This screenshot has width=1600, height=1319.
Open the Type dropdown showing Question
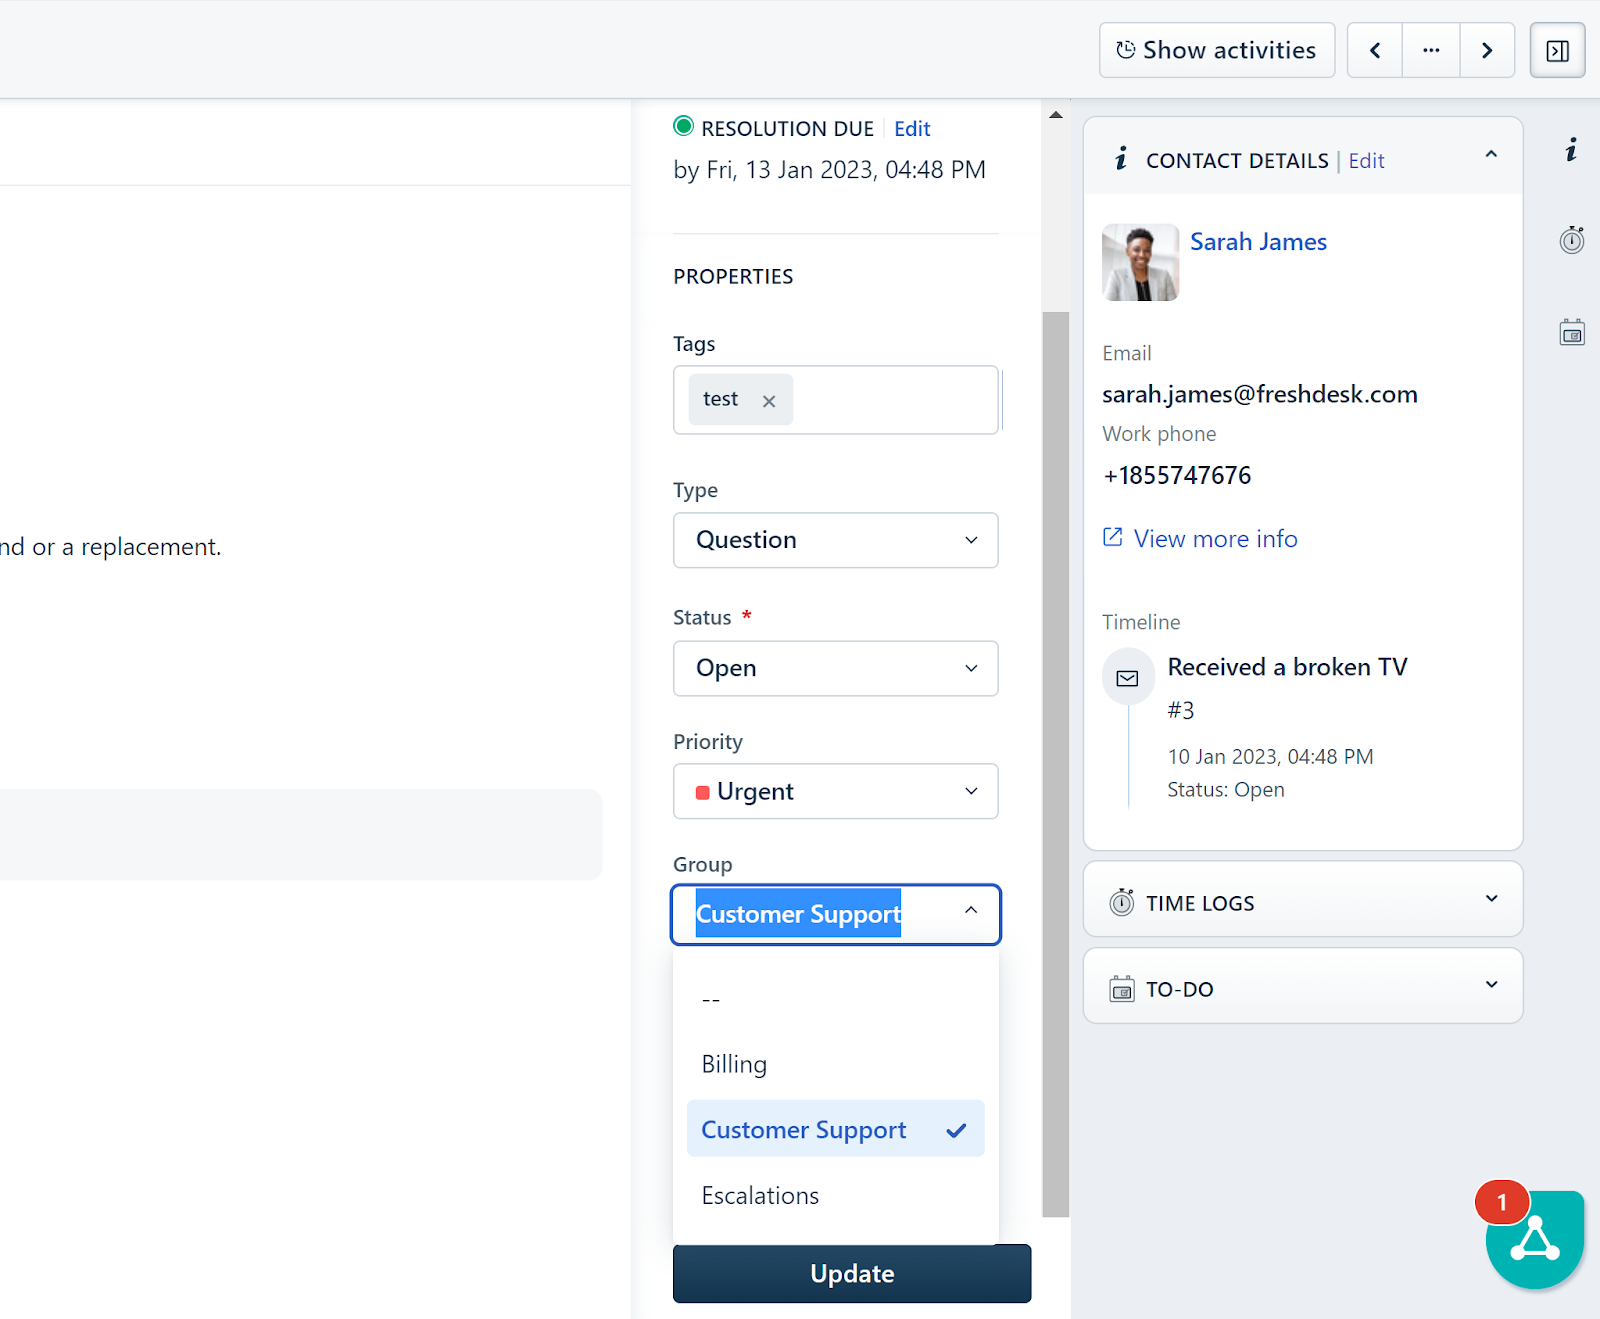tap(835, 540)
